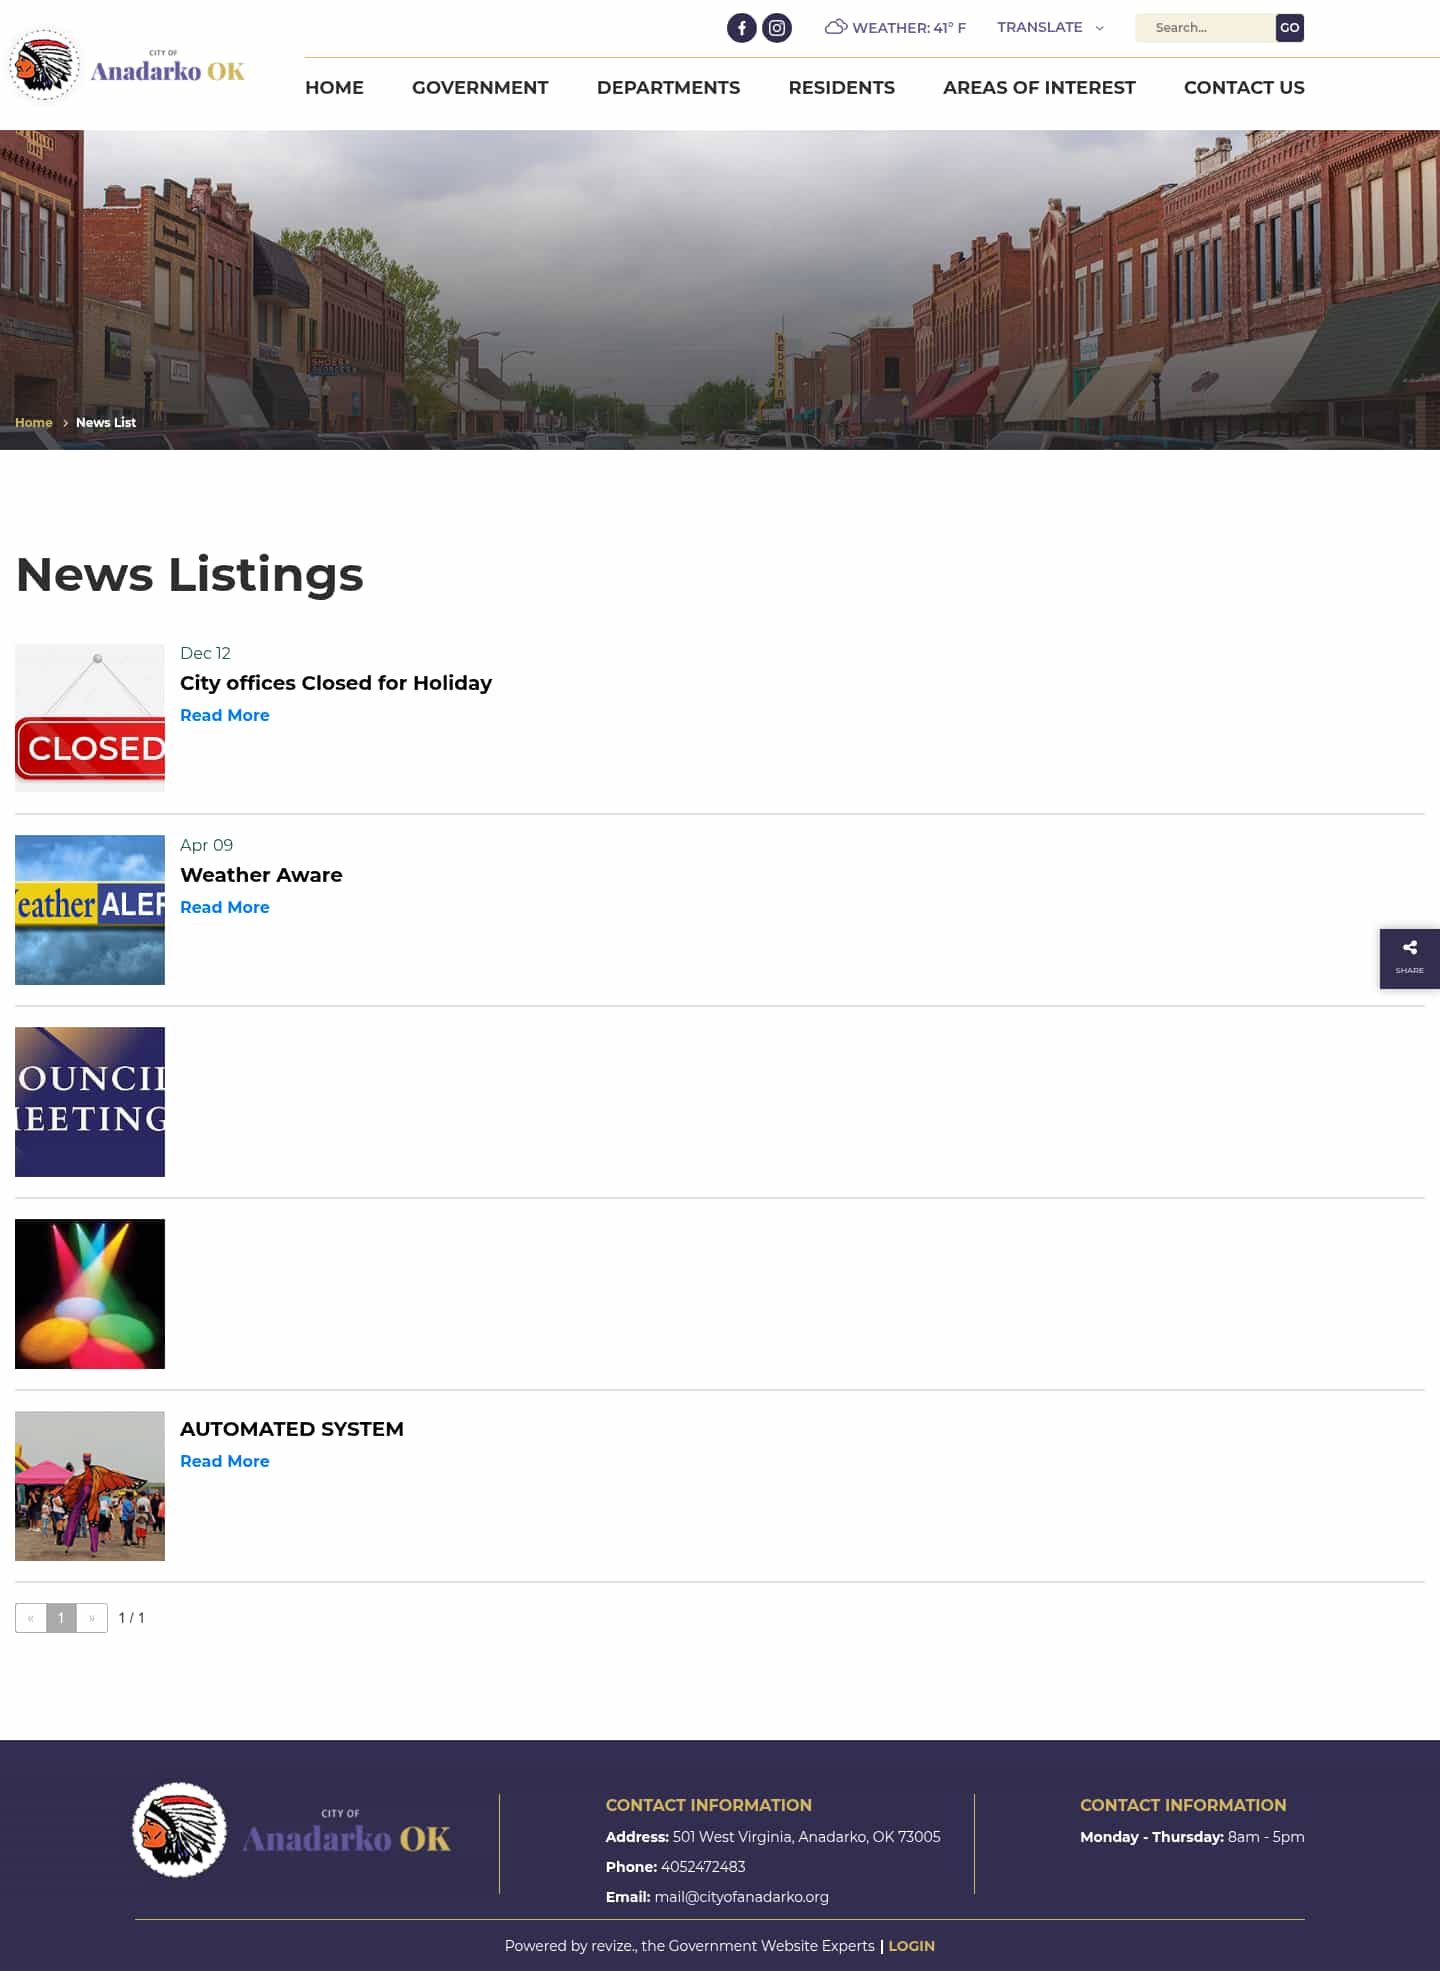
Task: Click the News List breadcrumb
Action: (x=106, y=423)
